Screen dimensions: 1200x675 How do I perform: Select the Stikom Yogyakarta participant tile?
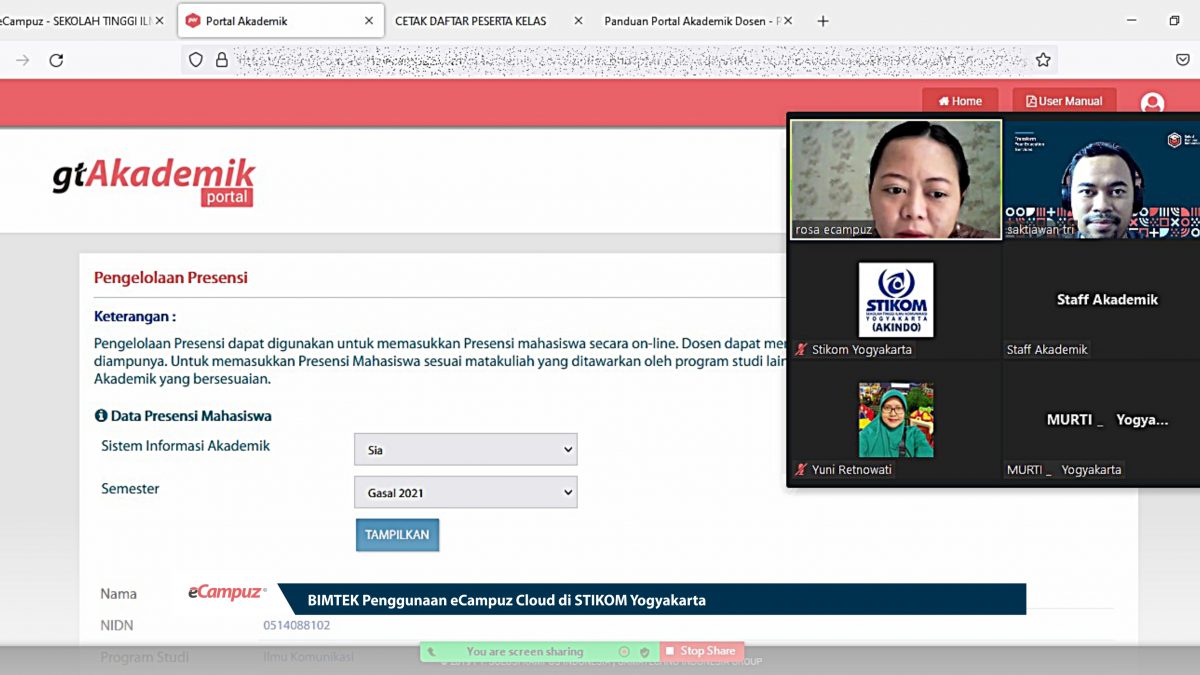point(896,300)
